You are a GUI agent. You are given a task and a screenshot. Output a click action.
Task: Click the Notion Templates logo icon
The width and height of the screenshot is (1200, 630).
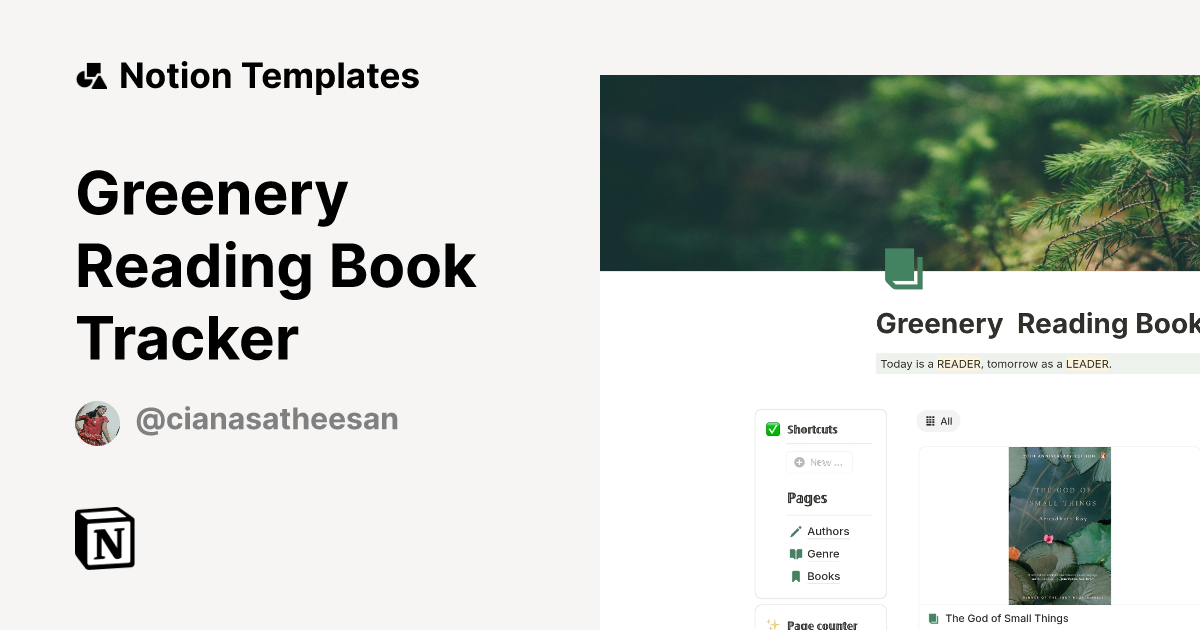(91, 75)
